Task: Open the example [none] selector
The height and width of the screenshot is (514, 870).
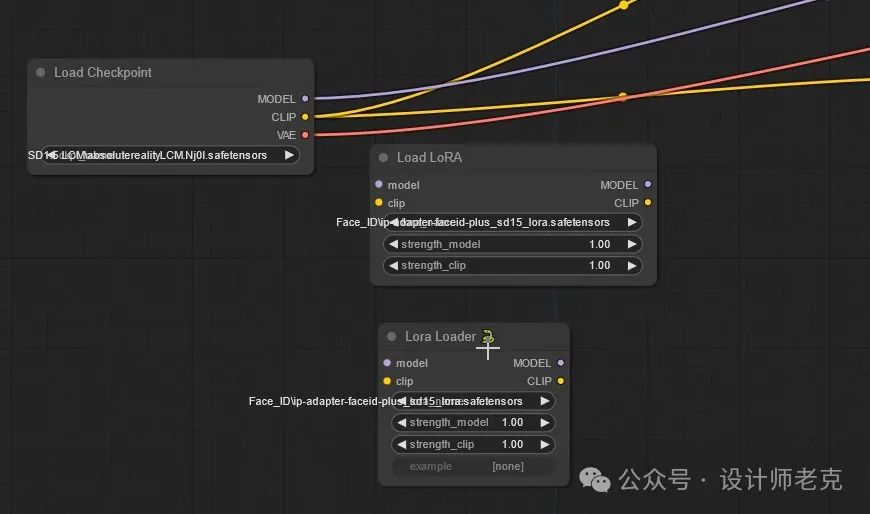Action: click(x=473, y=466)
